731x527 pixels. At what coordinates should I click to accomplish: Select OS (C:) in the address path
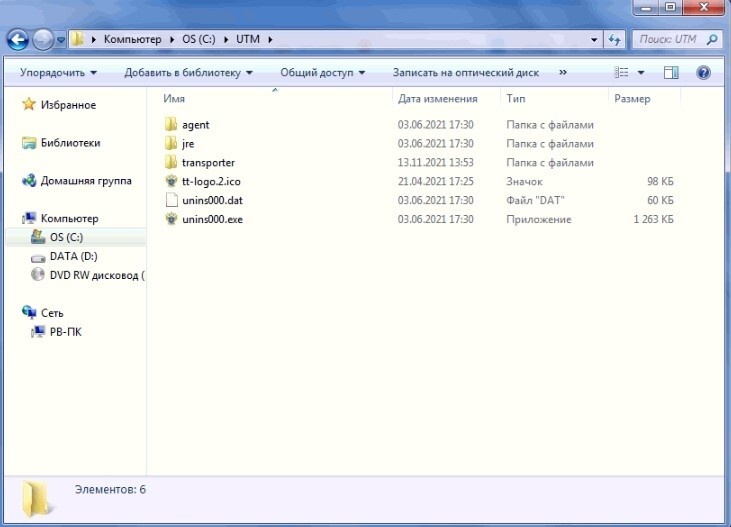[199, 39]
